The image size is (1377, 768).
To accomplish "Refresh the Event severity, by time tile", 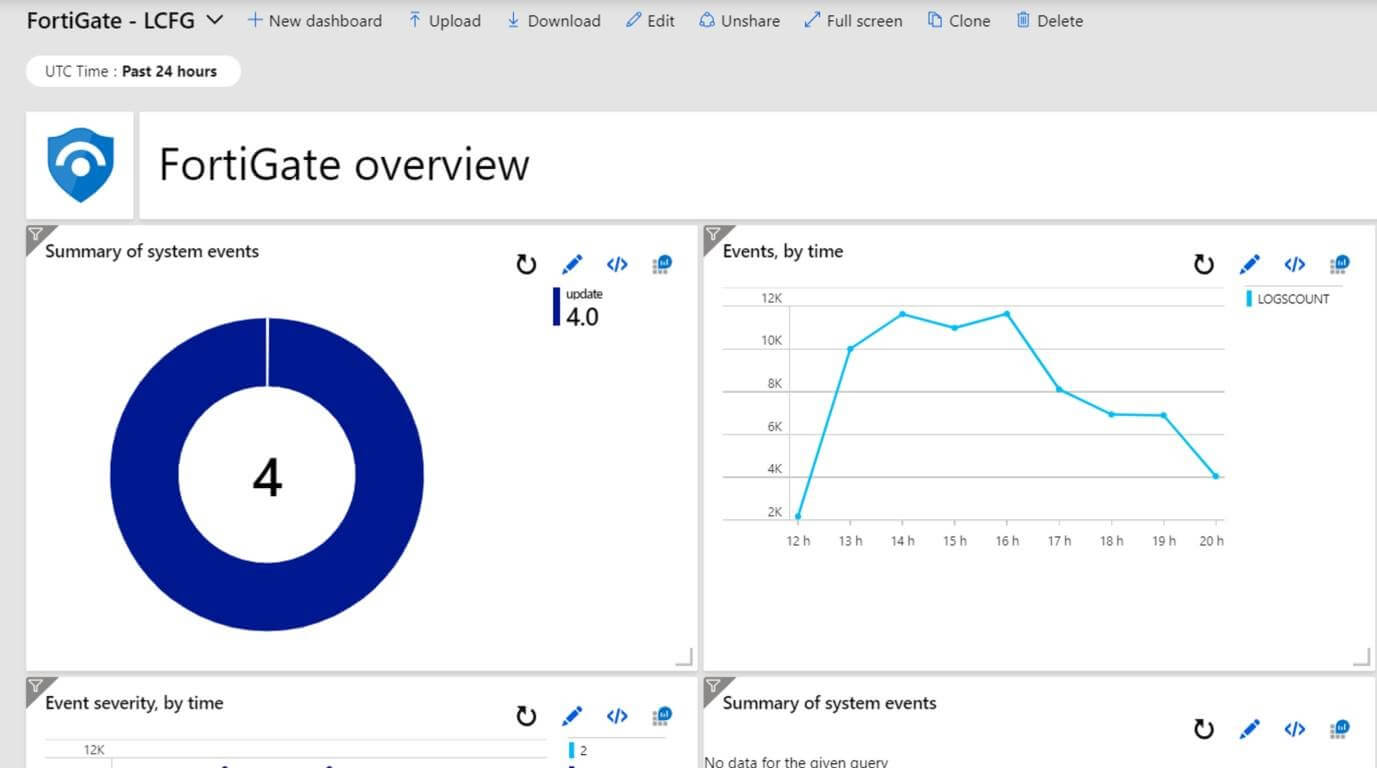I will [526, 716].
